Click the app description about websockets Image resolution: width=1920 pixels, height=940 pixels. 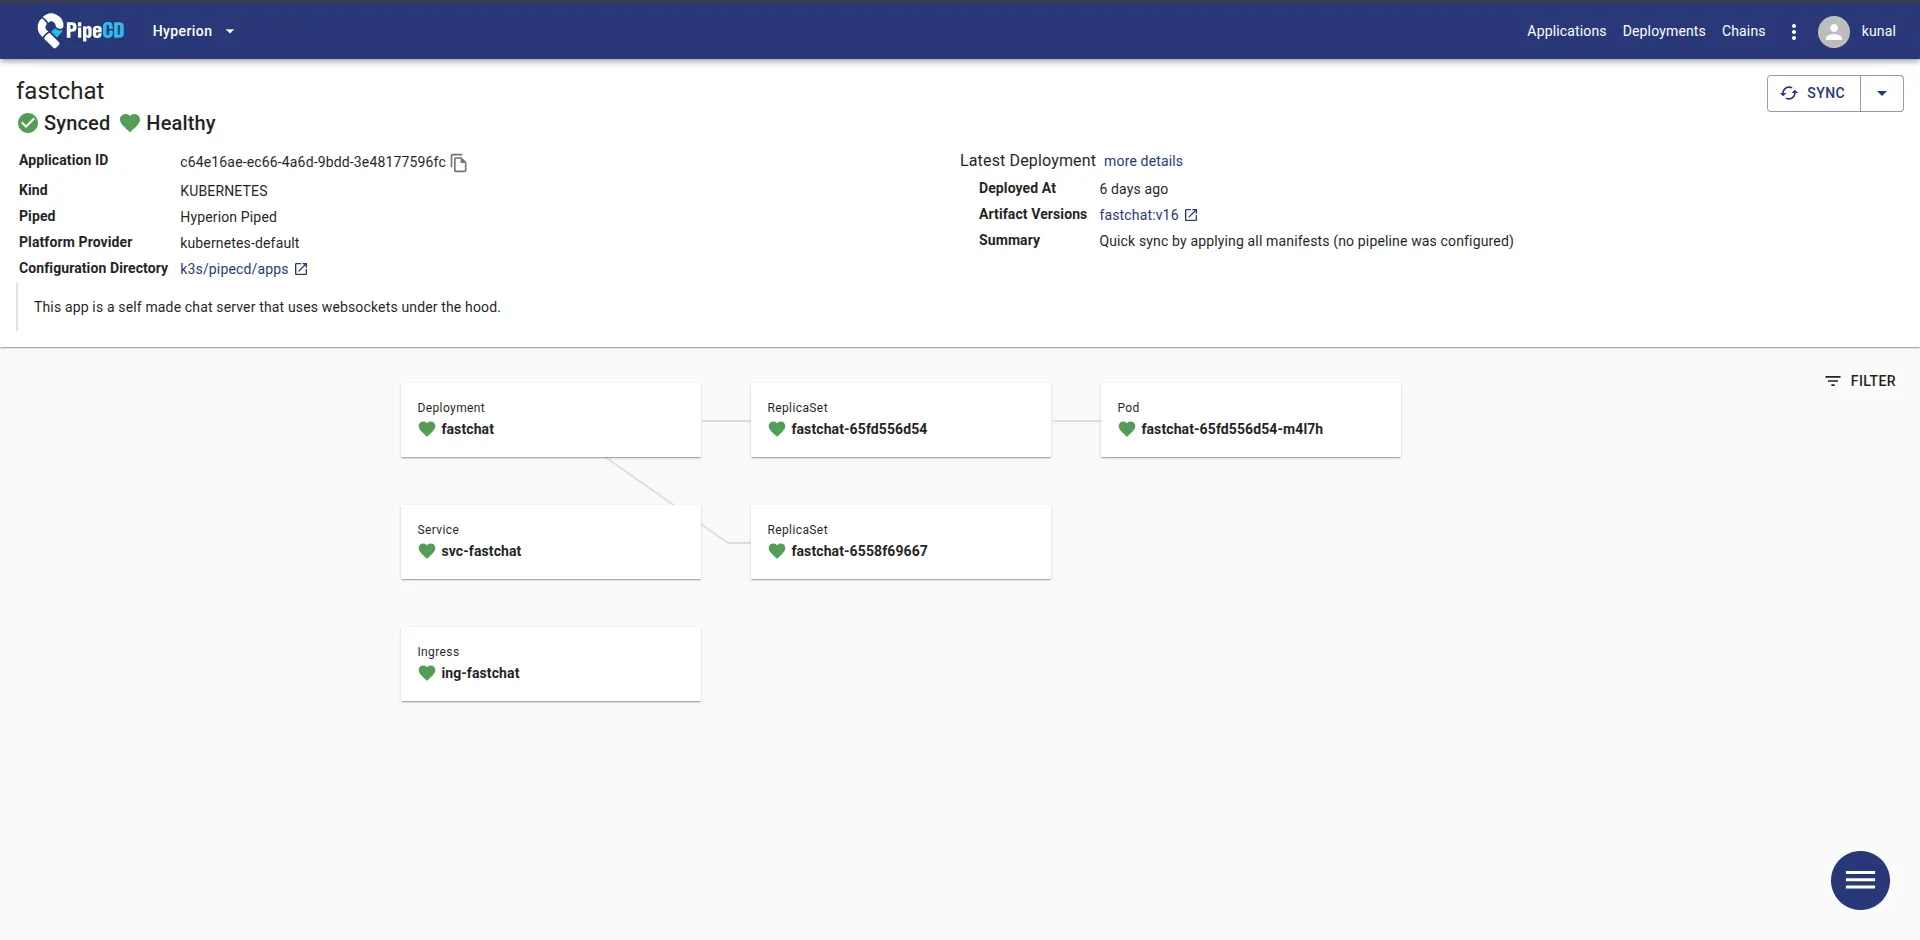click(x=267, y=307)
